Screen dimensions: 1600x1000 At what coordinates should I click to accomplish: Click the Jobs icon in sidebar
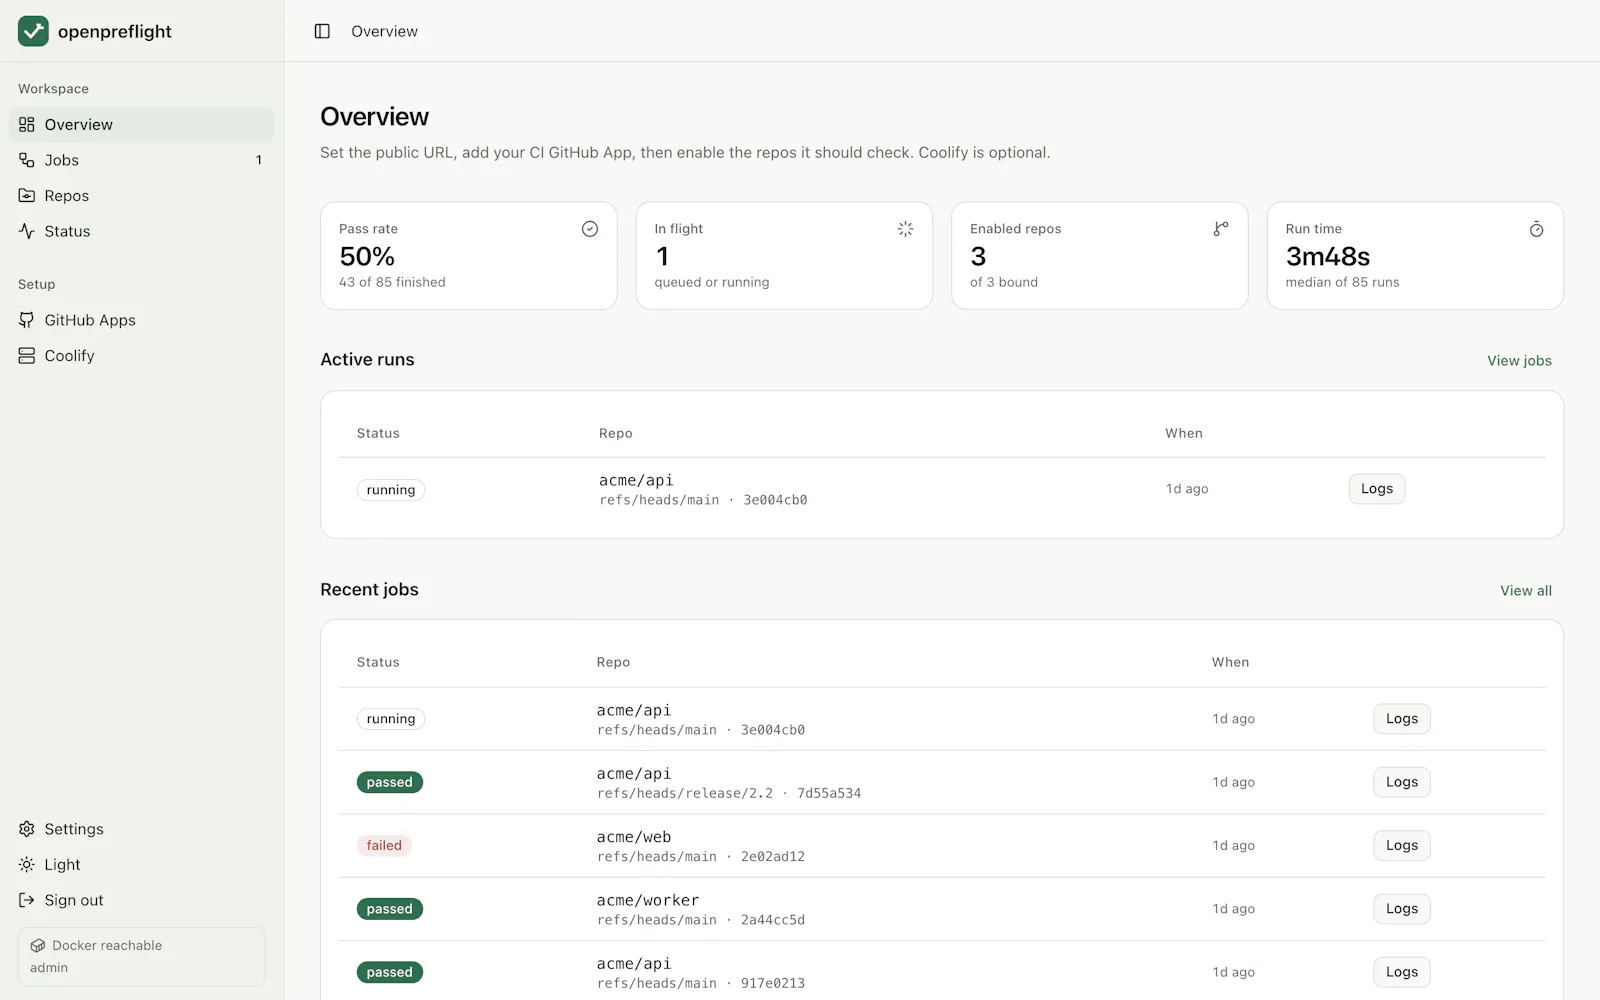point(27,160)
